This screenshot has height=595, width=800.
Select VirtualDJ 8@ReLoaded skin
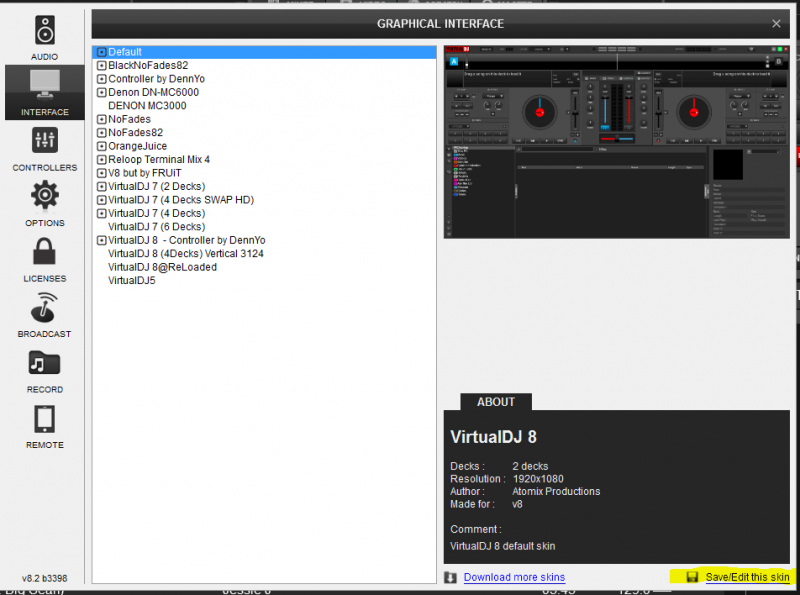[162, 267]
